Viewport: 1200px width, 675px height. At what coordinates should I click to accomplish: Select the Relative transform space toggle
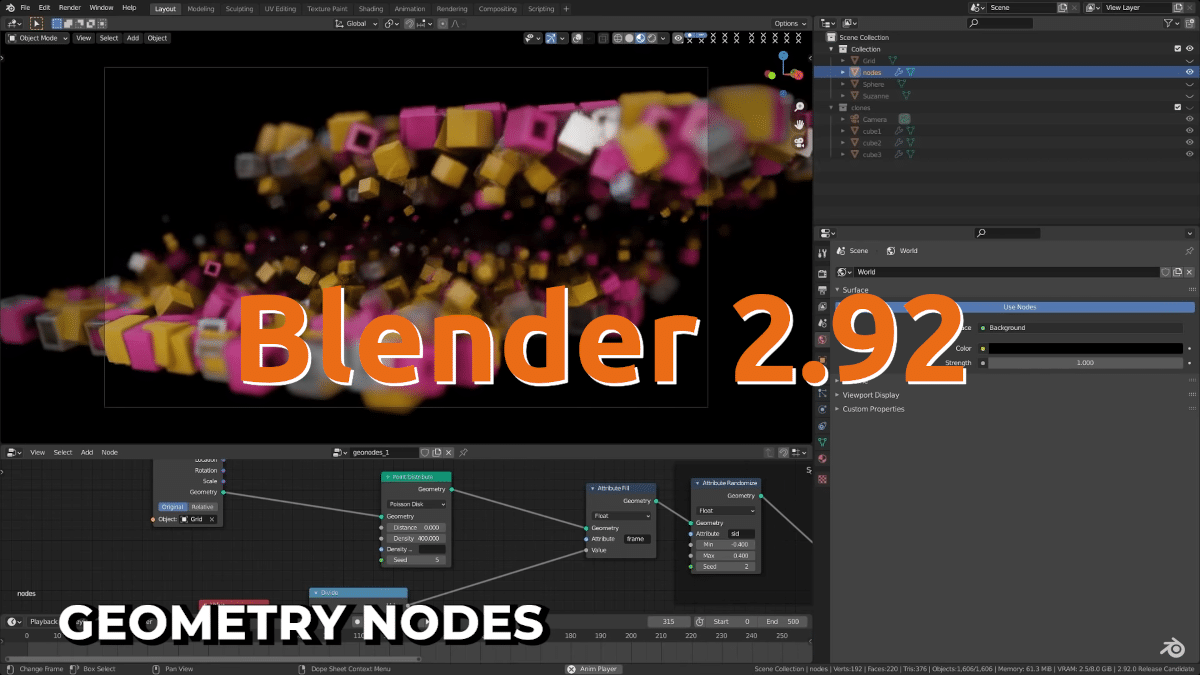(203, 507)
